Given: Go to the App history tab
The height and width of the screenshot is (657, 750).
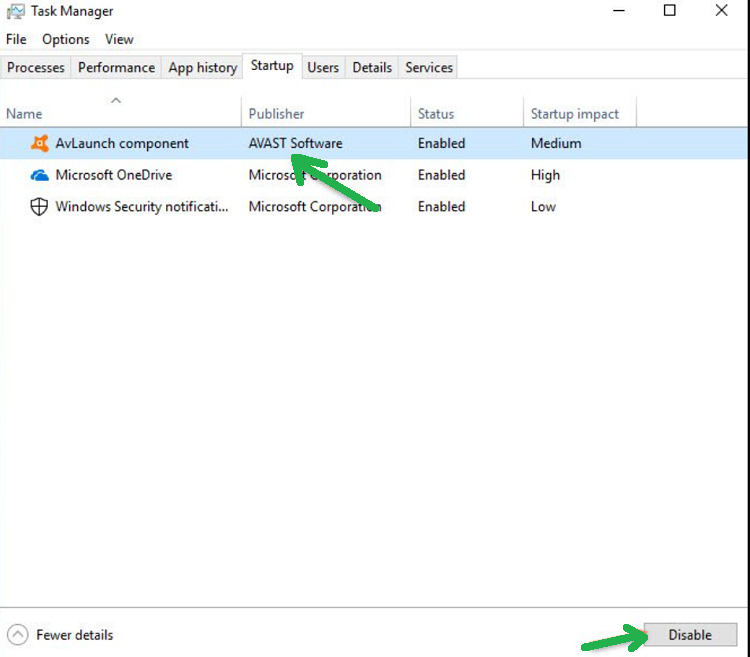Looking at the screenshot, I should pos(202,67).
